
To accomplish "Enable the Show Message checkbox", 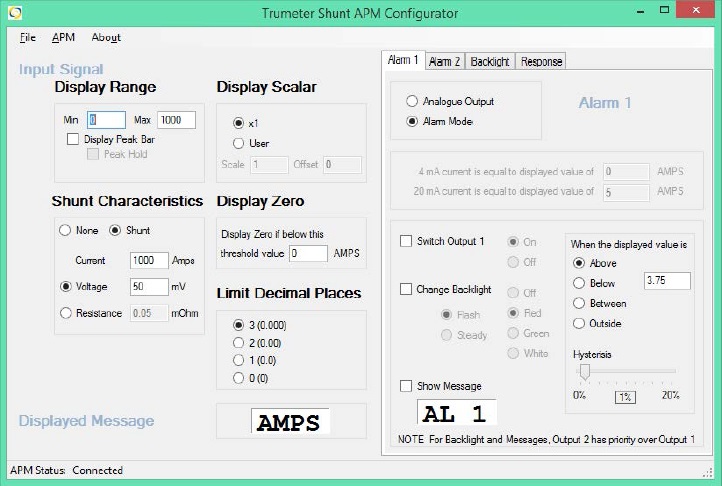I will [x=406, y=386].
